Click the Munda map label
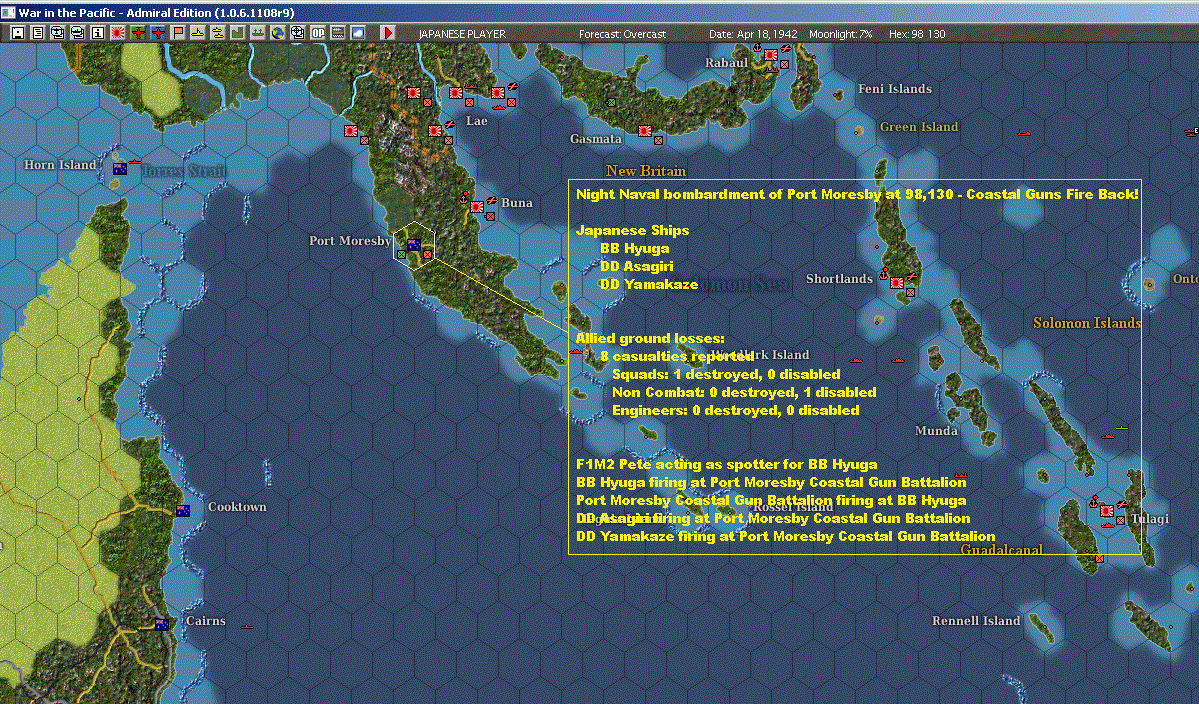This screenshot has width=1199, height=704. pos(936,430)
